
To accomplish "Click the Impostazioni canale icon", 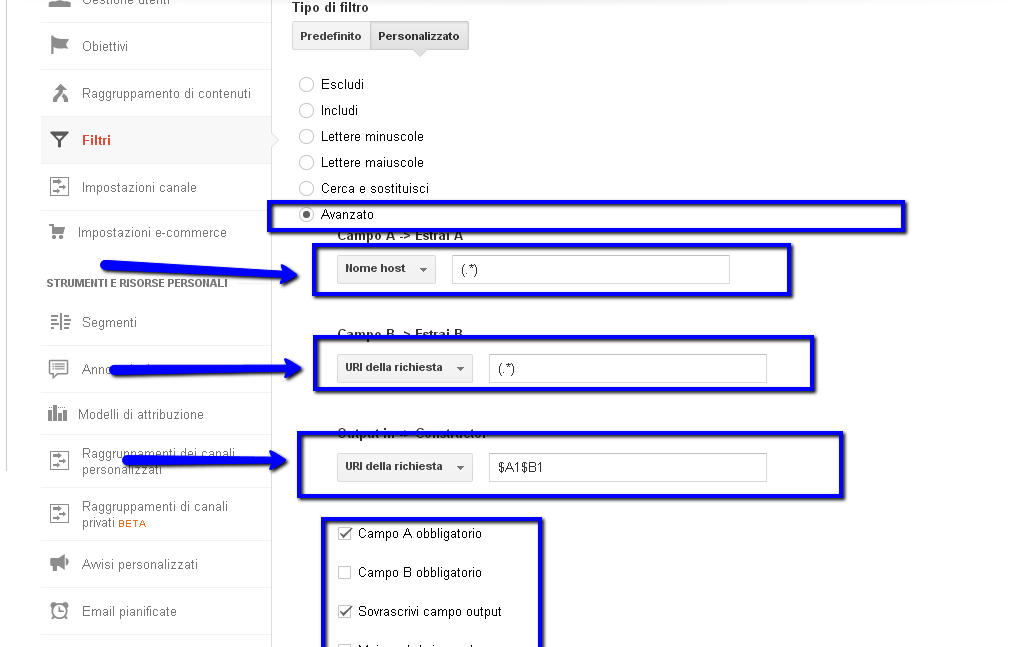I will 60,187.
